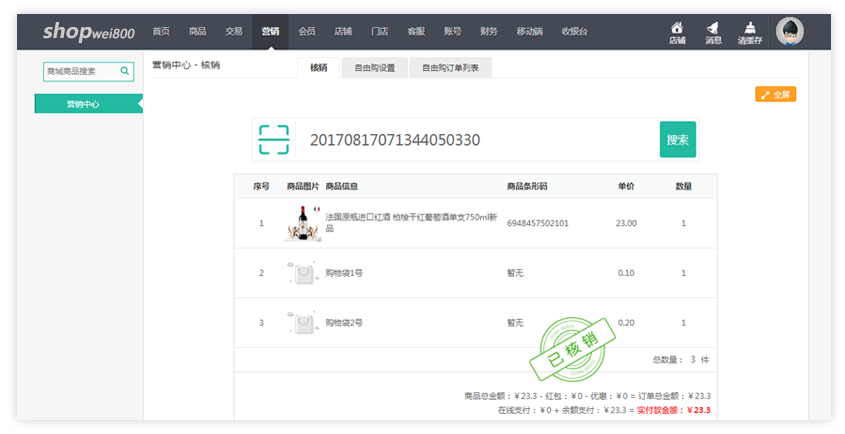Open the 会员 menu in top navigation
Viewport: 845px width, 434px height.
[x=307, y=31]
